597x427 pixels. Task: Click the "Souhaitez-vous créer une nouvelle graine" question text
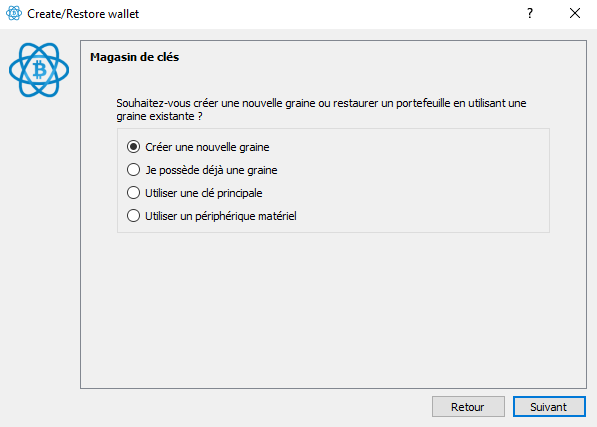[321, 110]
